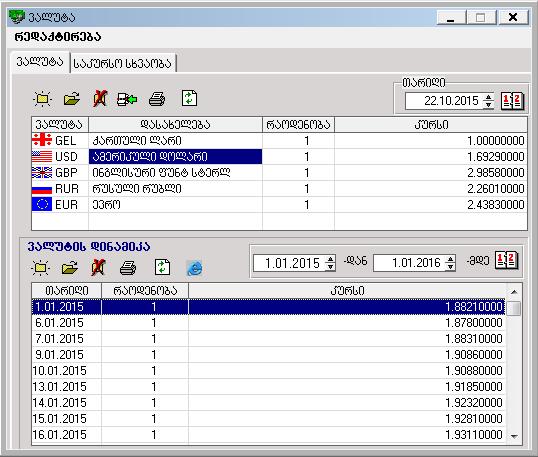The image size is (538, 457).
Task: Select the ვალუტა tab
Action: point(40,62)
